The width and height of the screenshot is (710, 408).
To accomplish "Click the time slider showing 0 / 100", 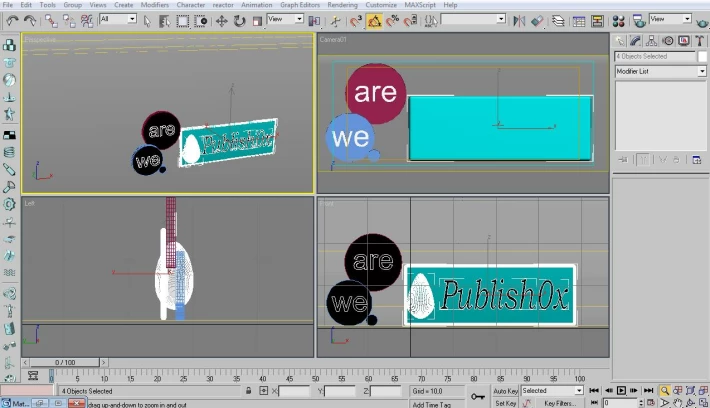I will 65,362.
